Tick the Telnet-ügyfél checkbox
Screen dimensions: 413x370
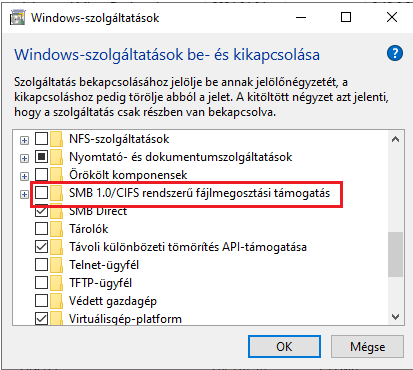(x=41, y=265)
